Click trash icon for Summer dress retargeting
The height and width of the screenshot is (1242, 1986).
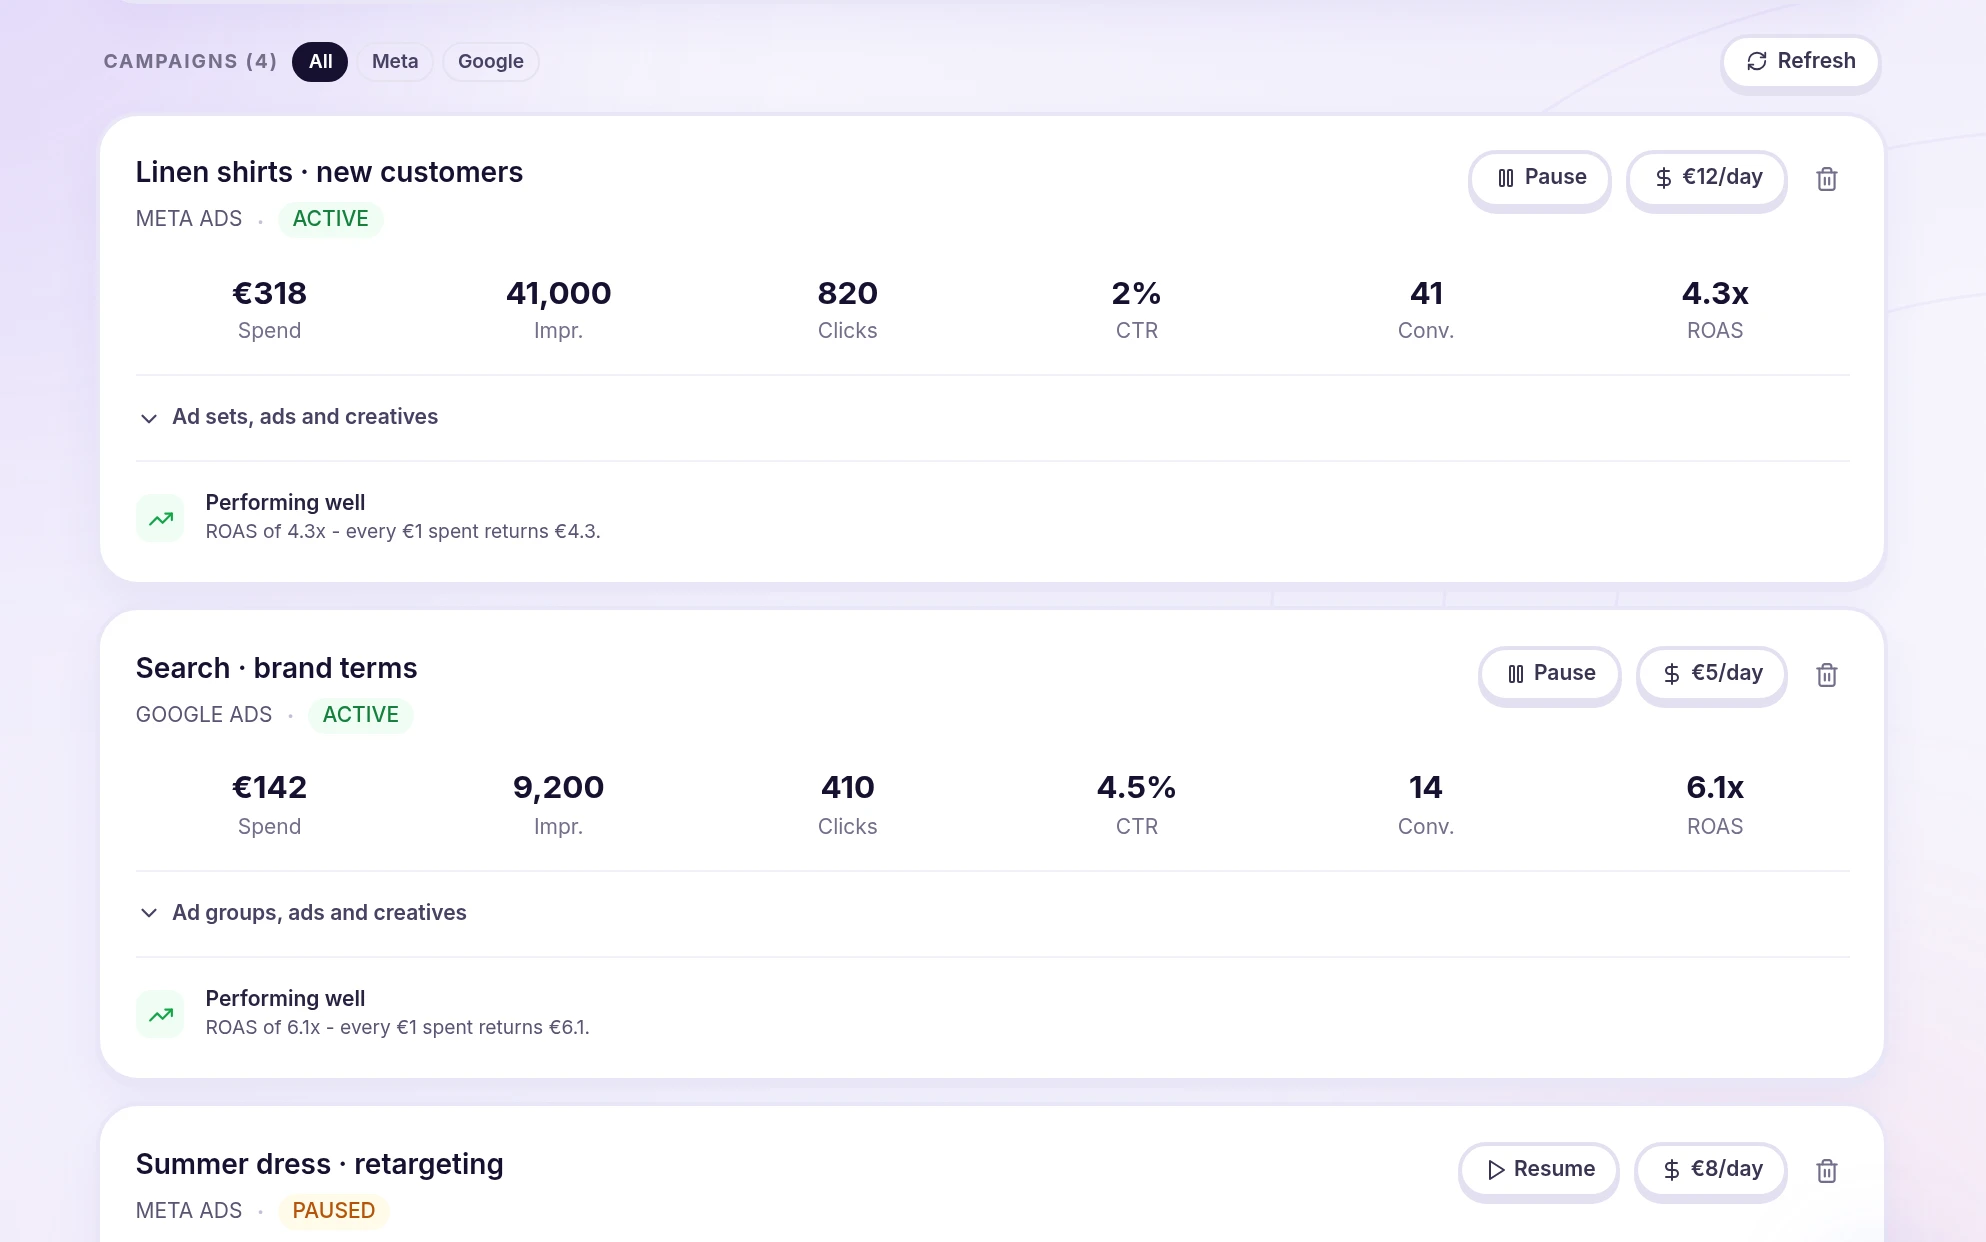[x=1826, y=1171]
